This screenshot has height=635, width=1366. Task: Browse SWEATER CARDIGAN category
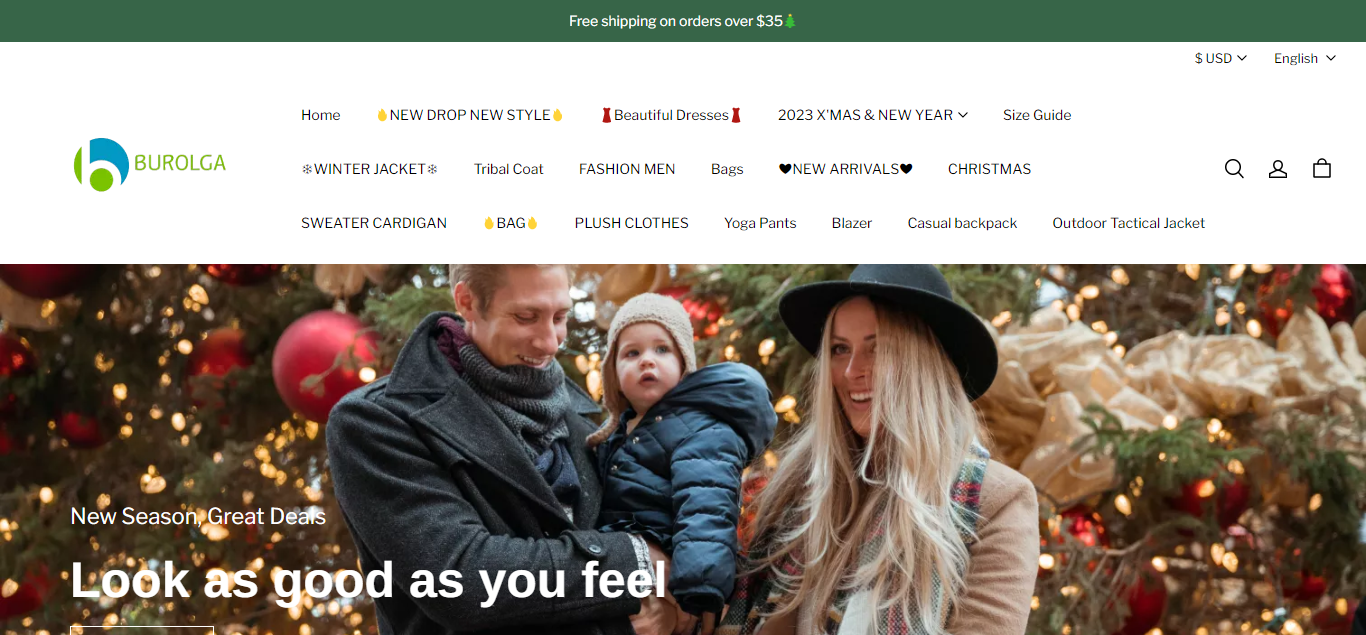pos(374,223)
